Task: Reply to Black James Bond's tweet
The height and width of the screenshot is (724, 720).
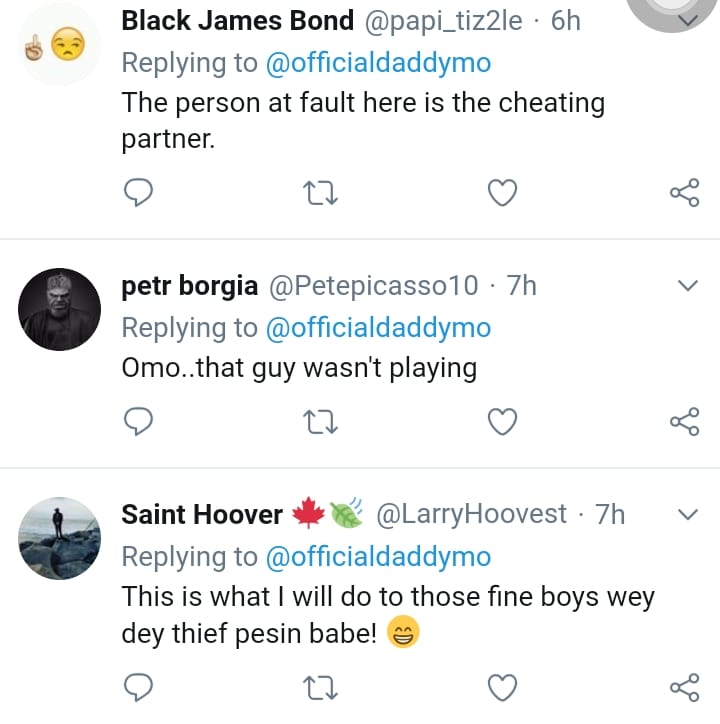Action: pyautogui.click(x=137, y=191)
